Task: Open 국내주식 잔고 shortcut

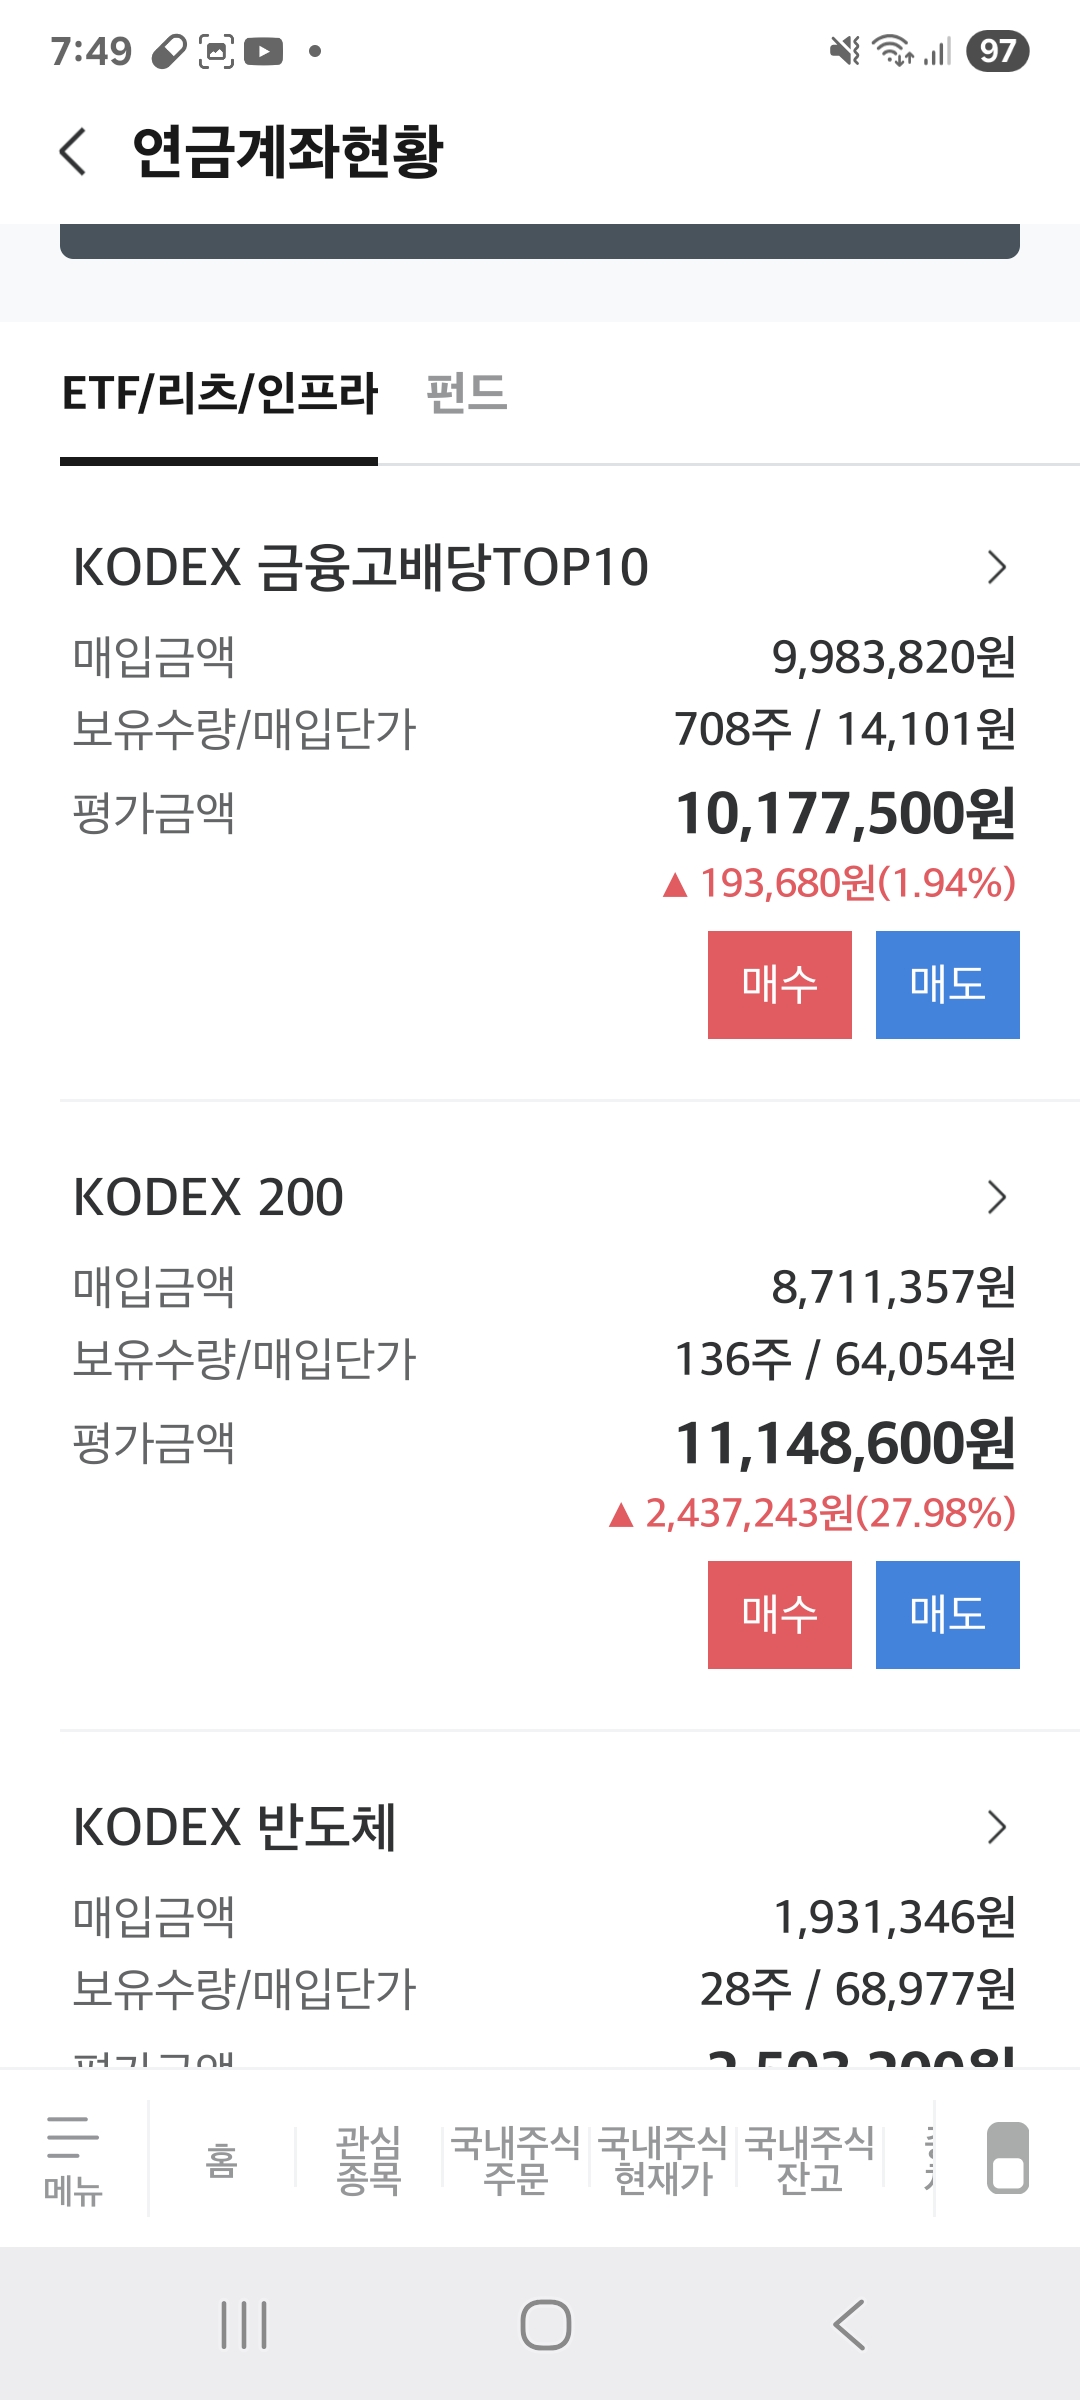Action: click(x=810, y=2160)
